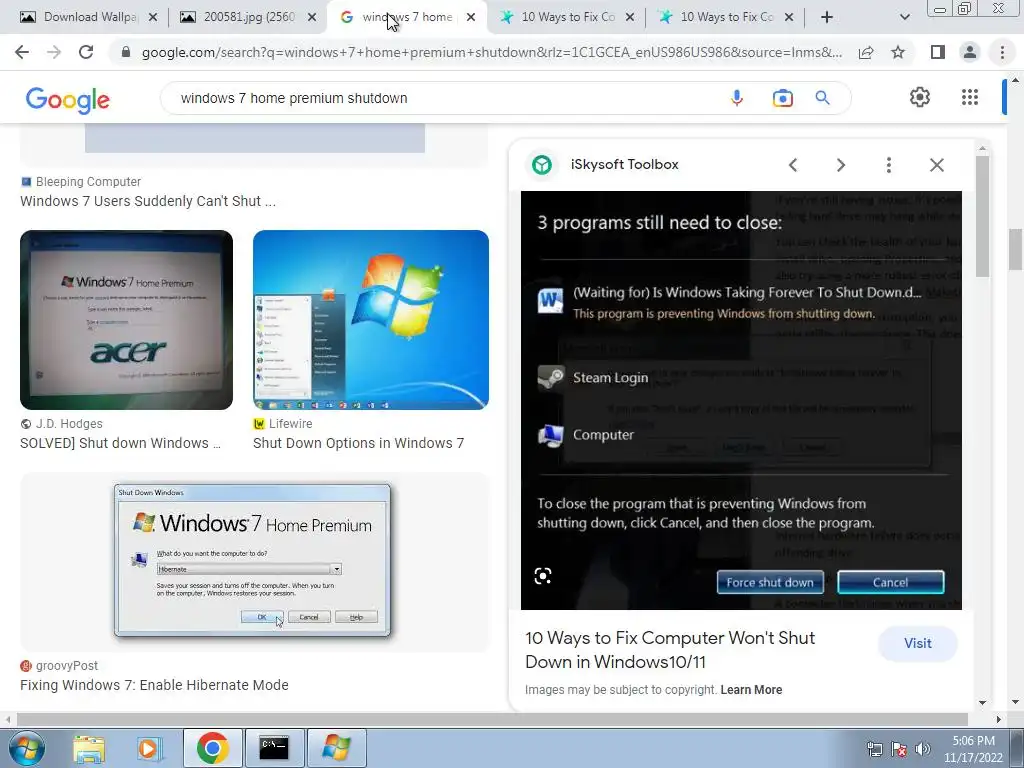Click the large preview image in panel
The width and height of the screenshot is (1024, 768).
tap(741, 400)
